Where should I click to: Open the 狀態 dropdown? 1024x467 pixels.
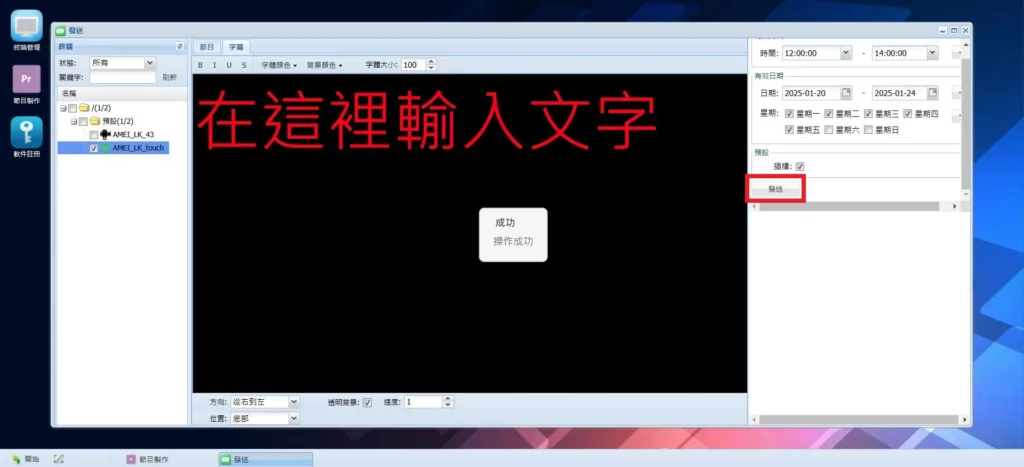150,62
